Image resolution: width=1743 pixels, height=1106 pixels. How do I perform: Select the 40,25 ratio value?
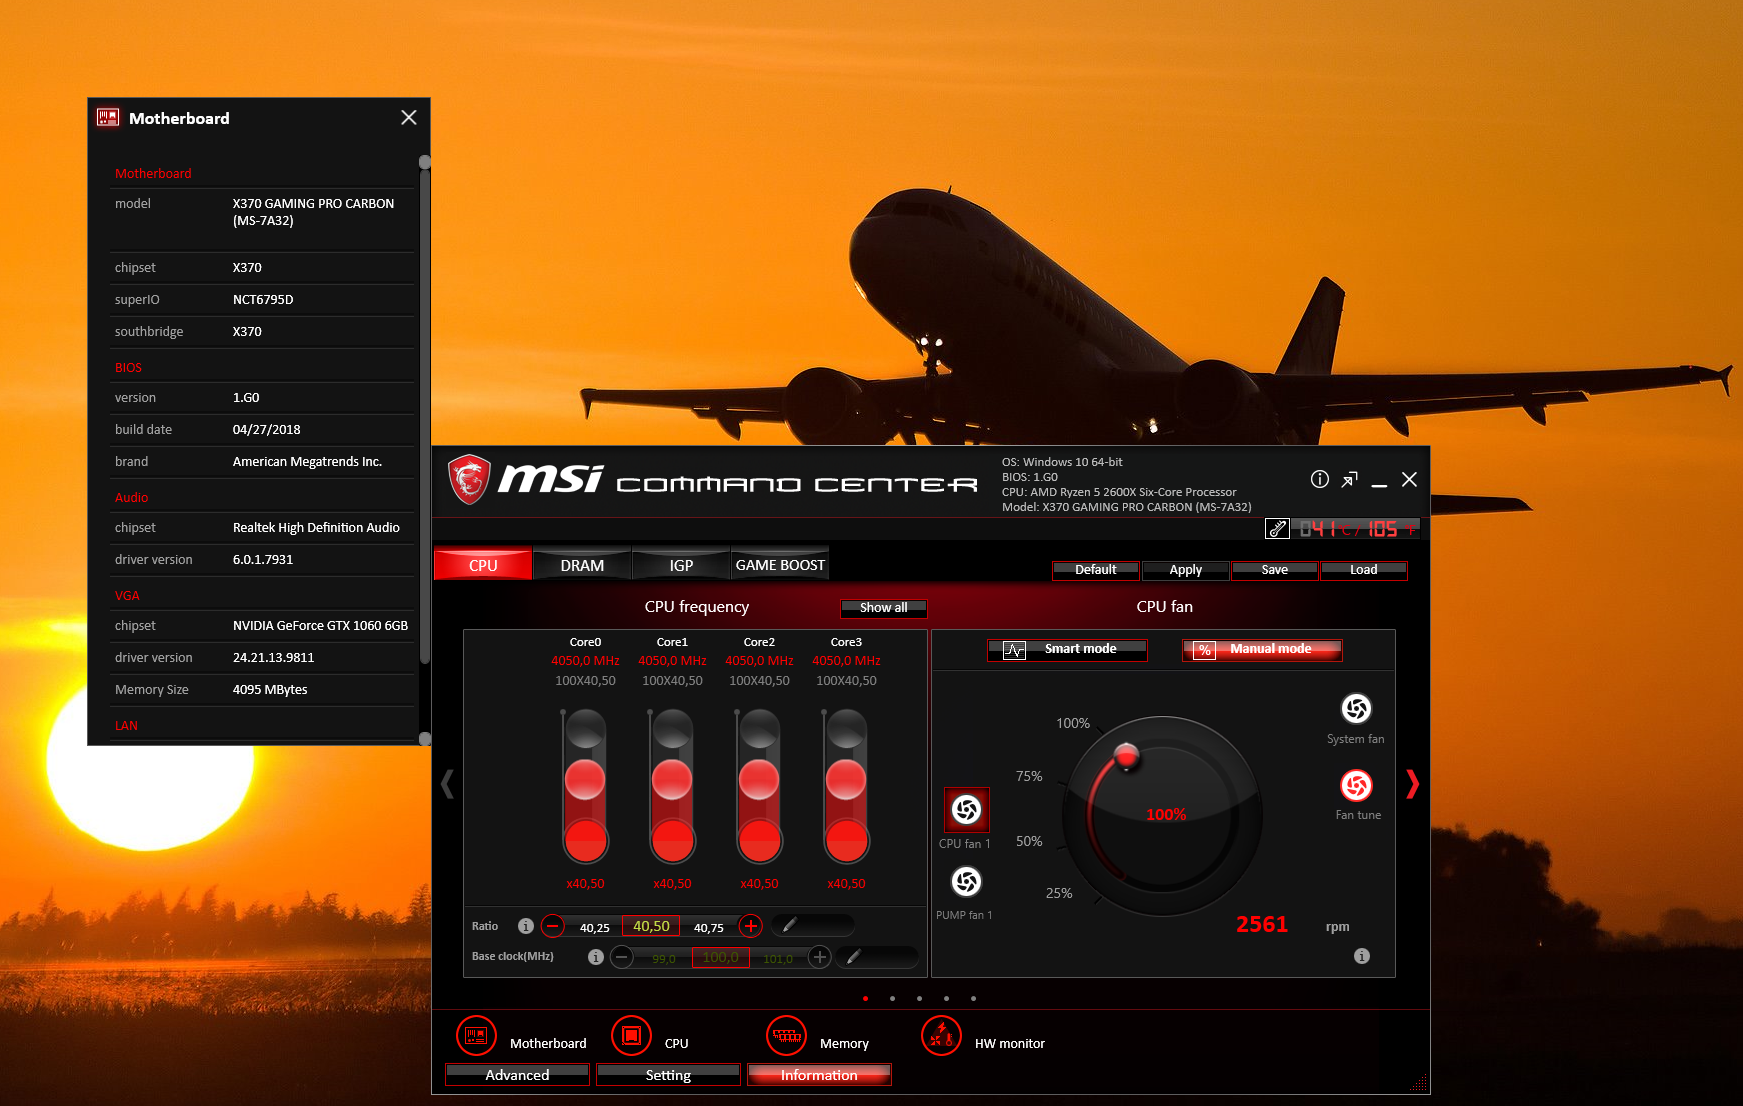coord(595,928)
